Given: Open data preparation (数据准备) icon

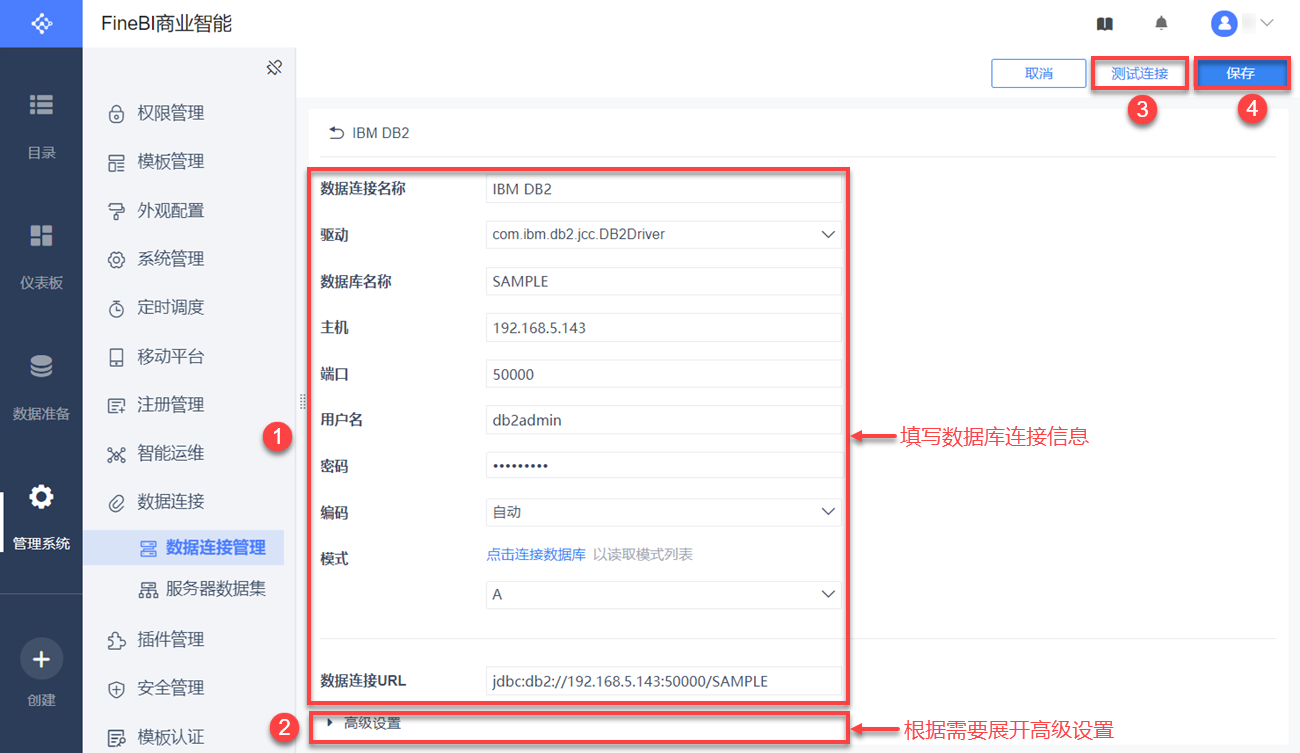Looking at the screenshot, I should [x=41, y=367].
